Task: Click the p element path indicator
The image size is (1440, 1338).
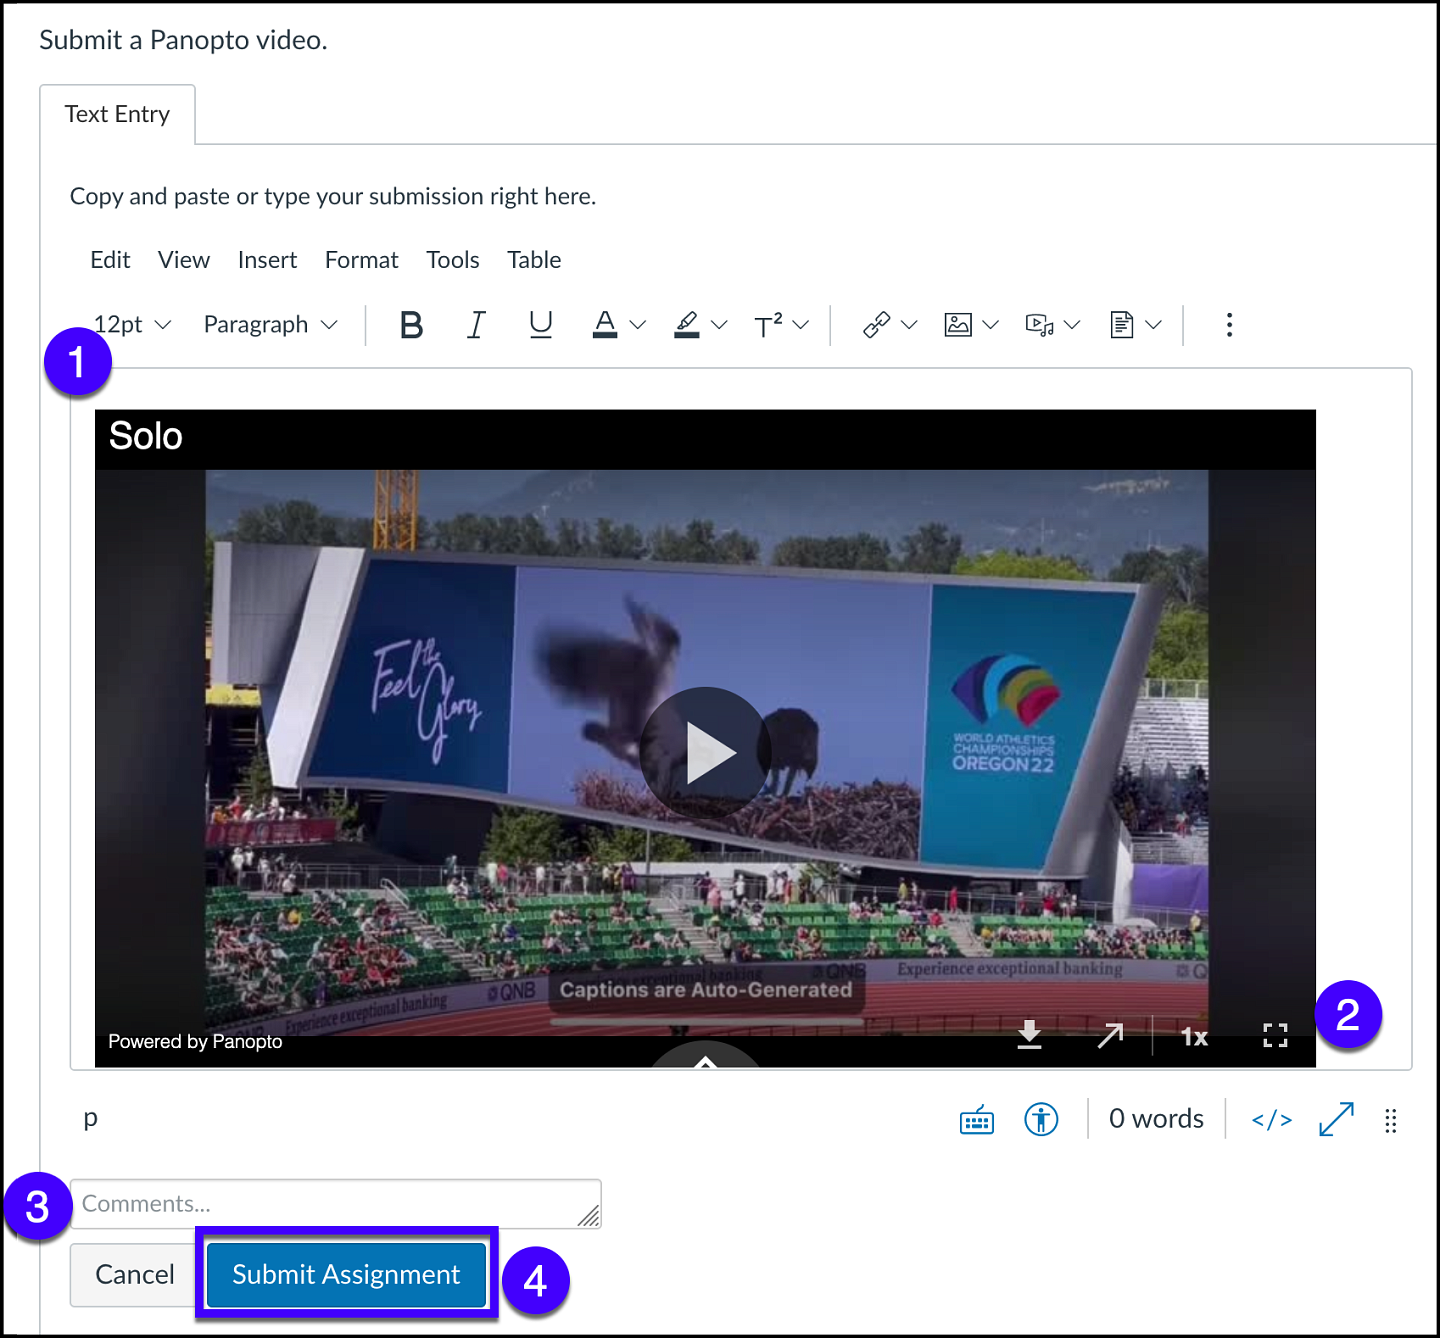Action: click(91, 1118)
